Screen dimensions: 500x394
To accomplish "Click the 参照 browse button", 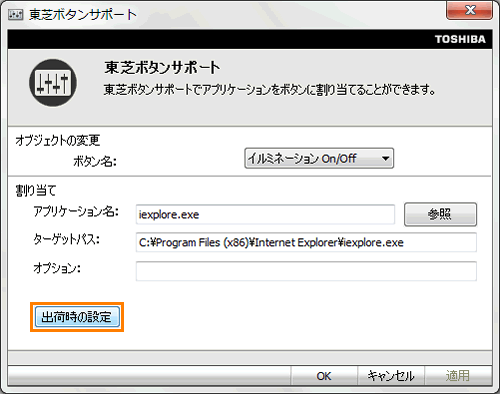I will (x=440, y=214).
